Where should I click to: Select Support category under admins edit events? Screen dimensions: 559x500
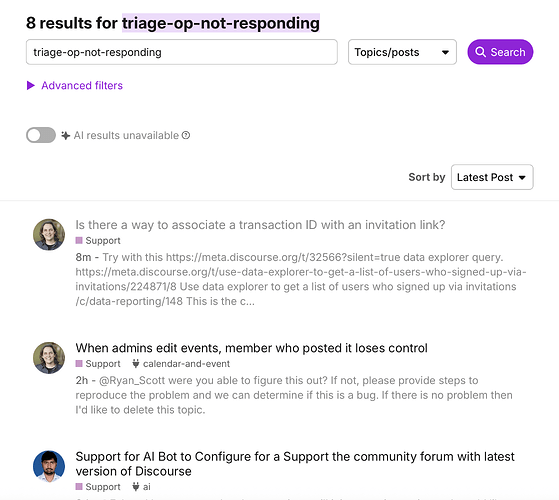[x=98, y=364]
